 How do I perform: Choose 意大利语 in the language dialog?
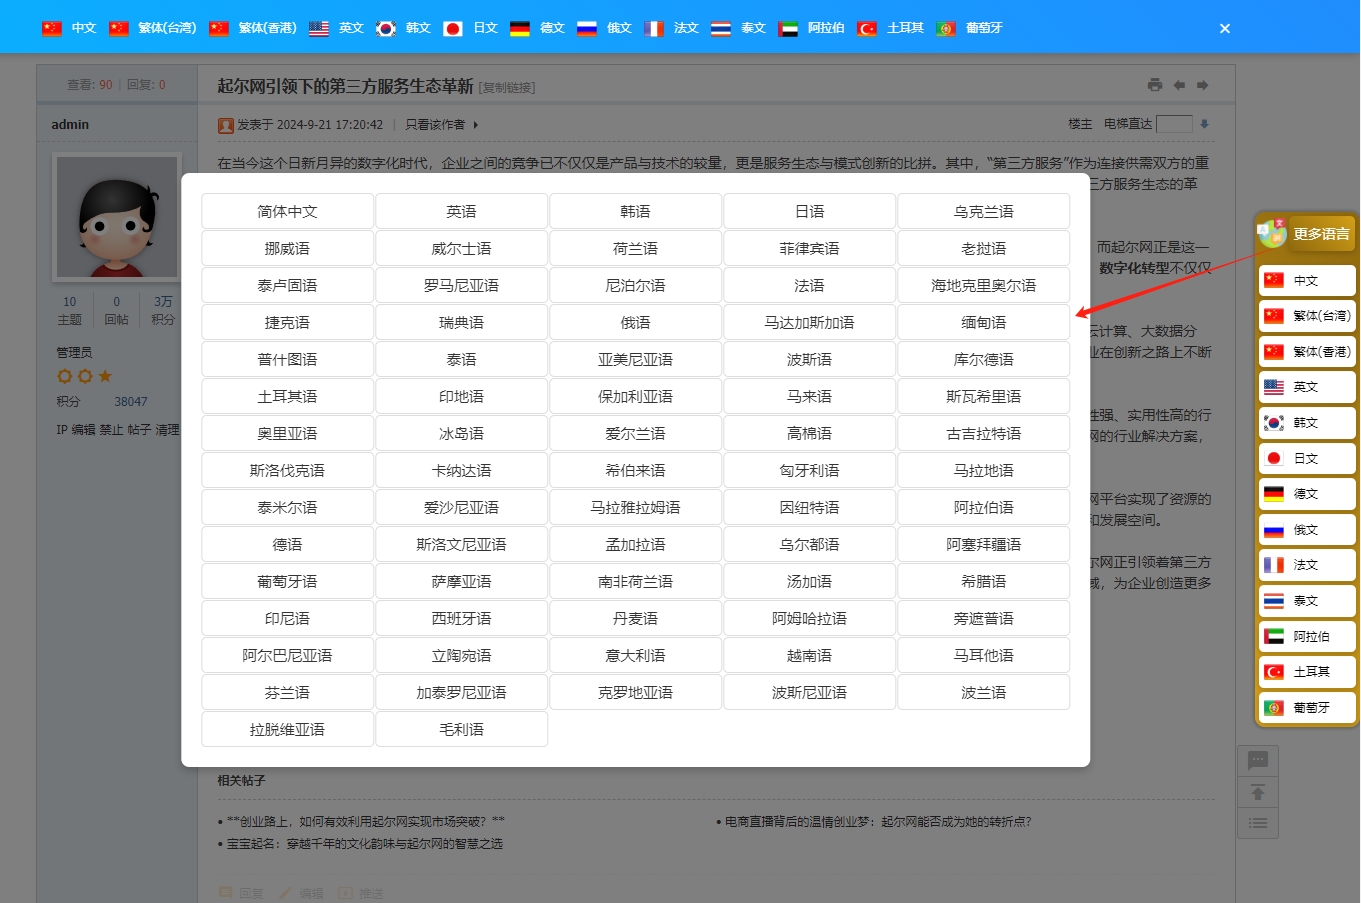coord(636,655)
